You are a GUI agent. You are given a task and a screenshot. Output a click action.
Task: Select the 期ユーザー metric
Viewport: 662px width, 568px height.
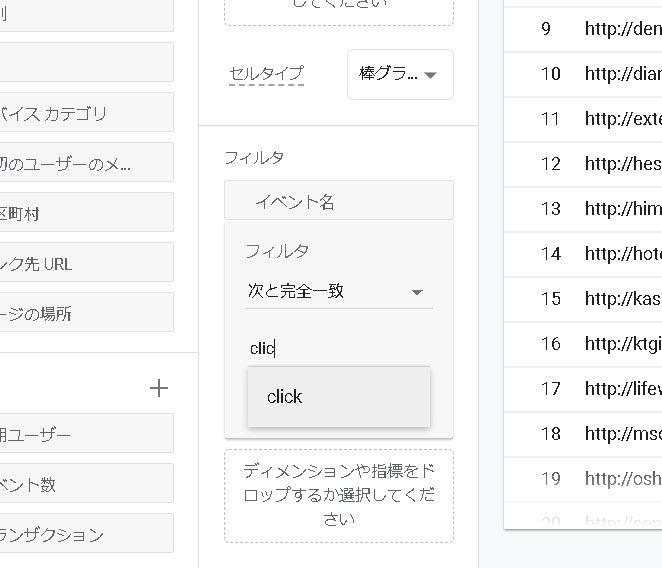(85, 435)
